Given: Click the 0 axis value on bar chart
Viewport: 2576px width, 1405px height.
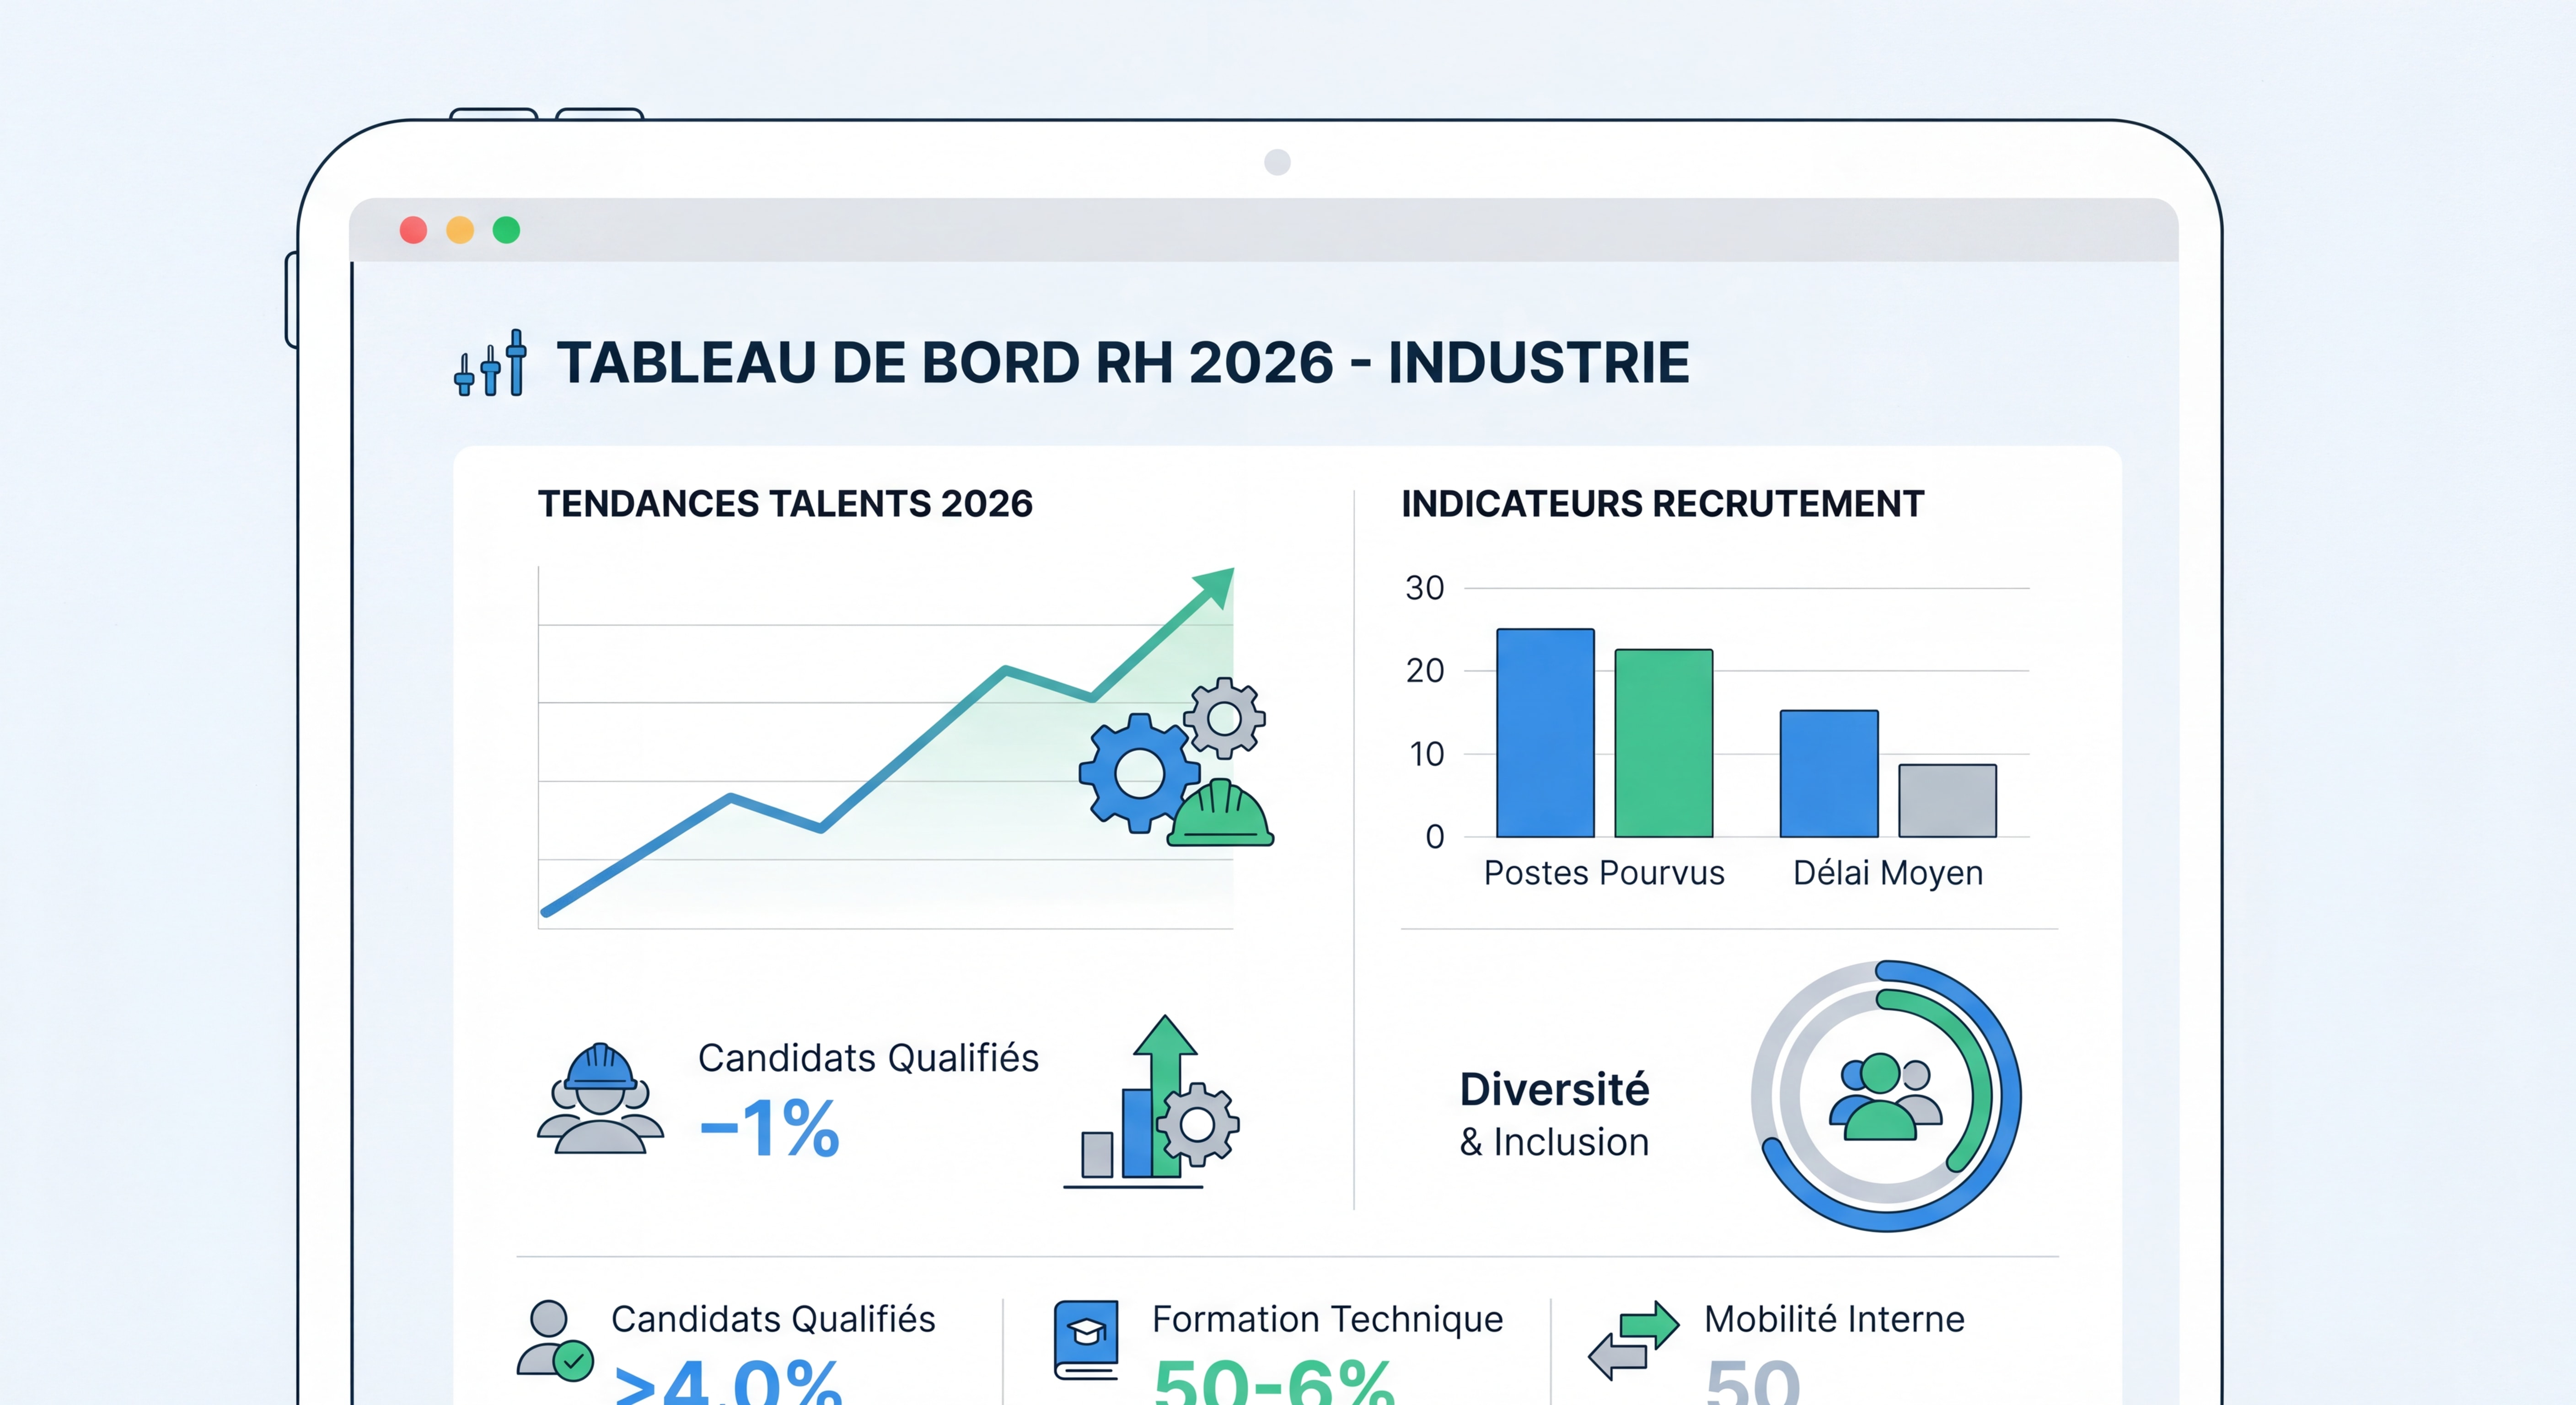Looking at the screenshot, I should tap(1435, 837).
